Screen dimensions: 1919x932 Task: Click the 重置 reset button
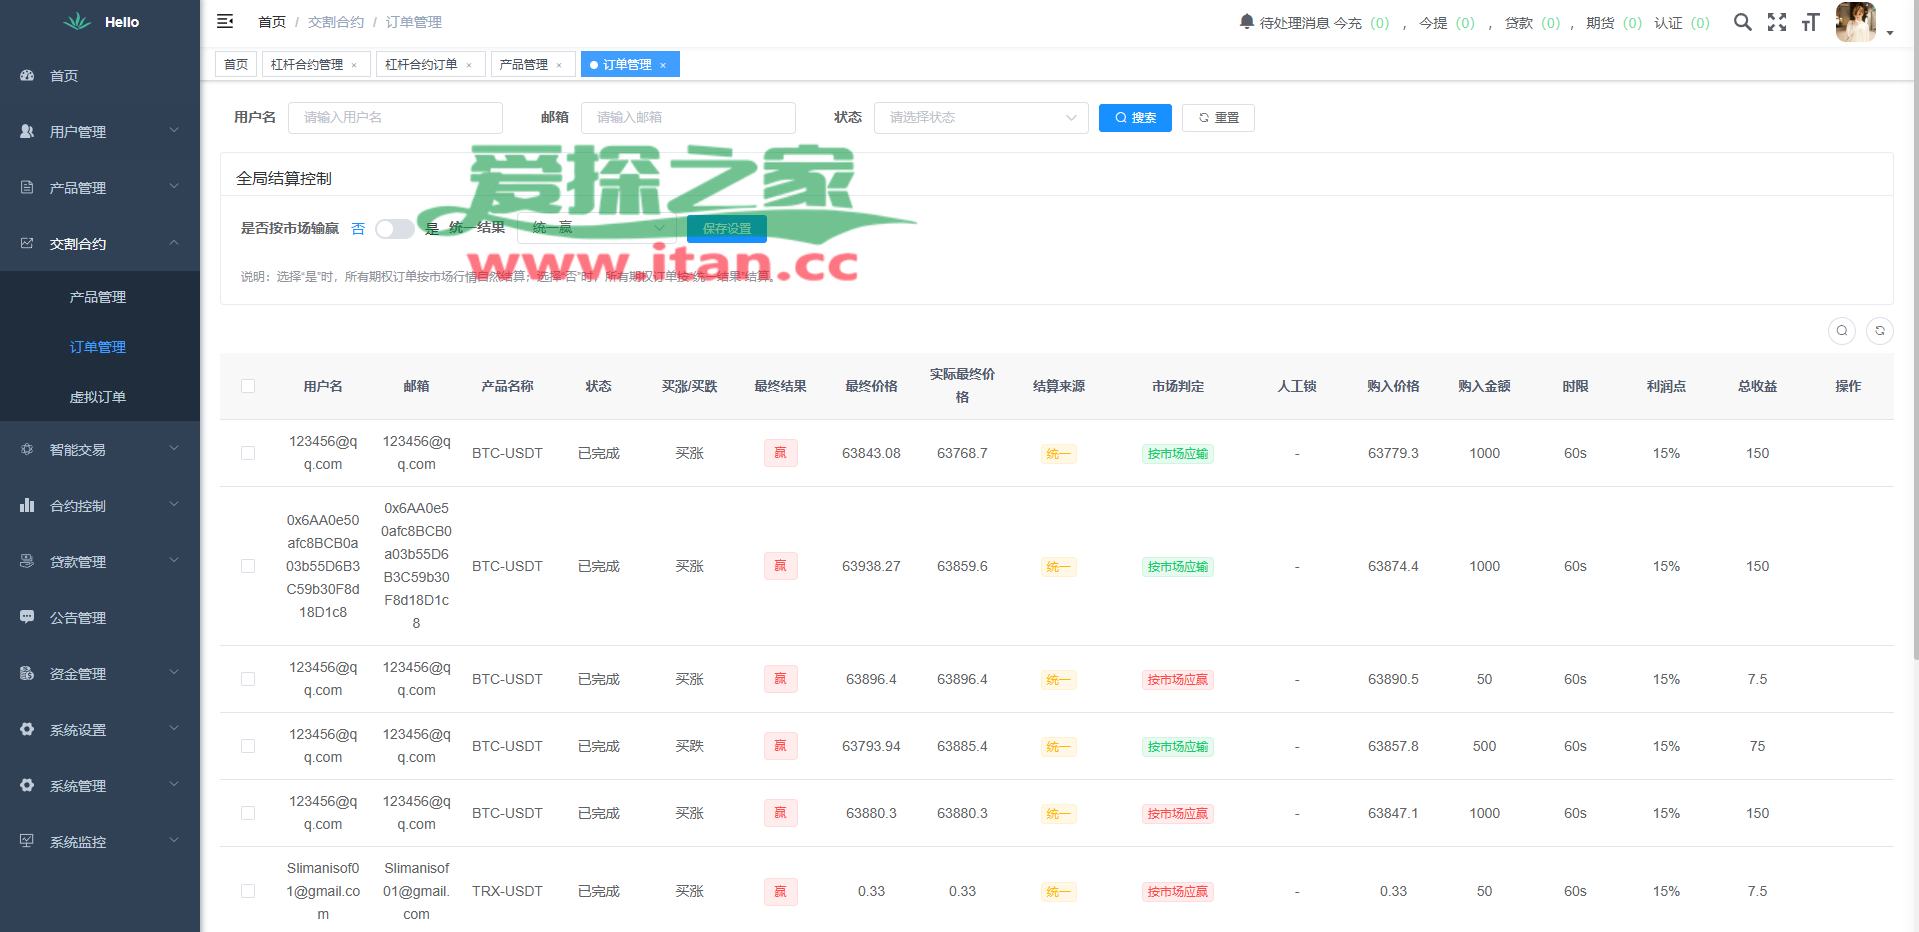click(x=1218, y=118)
